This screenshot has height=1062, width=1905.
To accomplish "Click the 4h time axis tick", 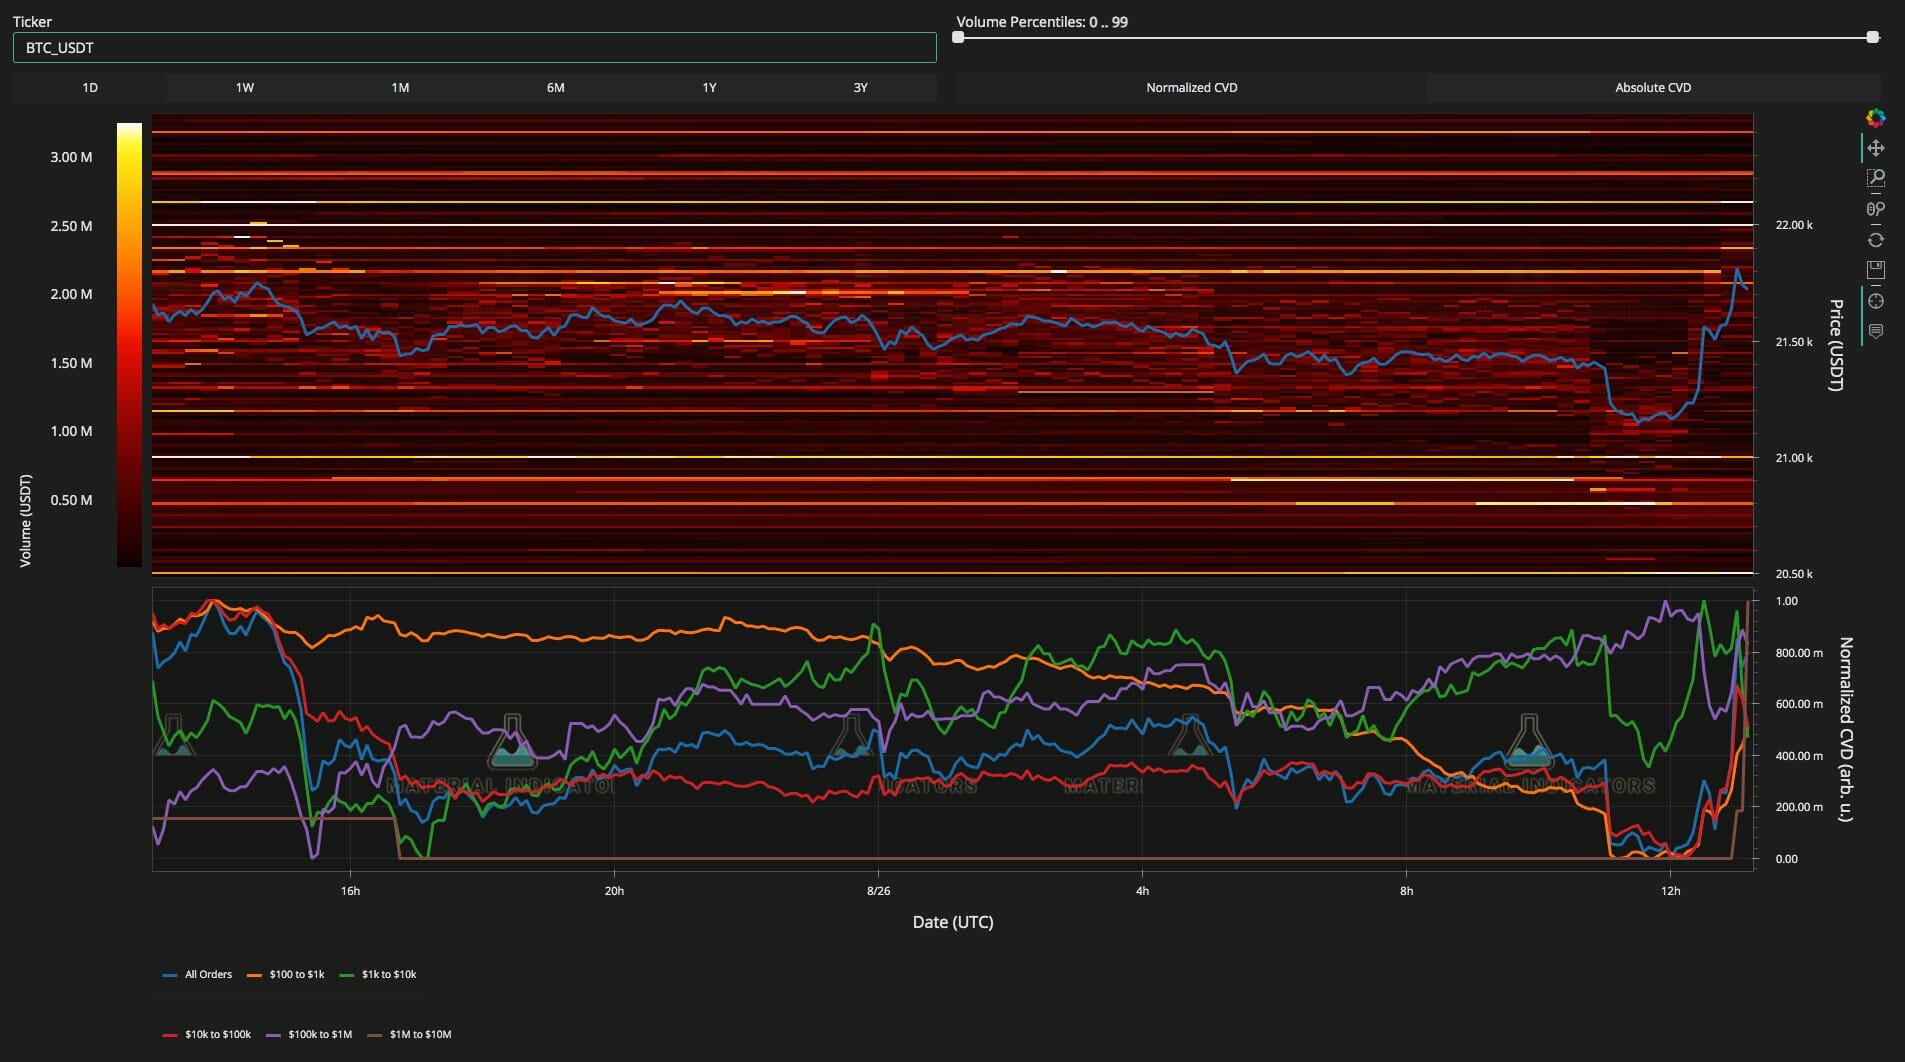I will click(x=1142, y=891).
